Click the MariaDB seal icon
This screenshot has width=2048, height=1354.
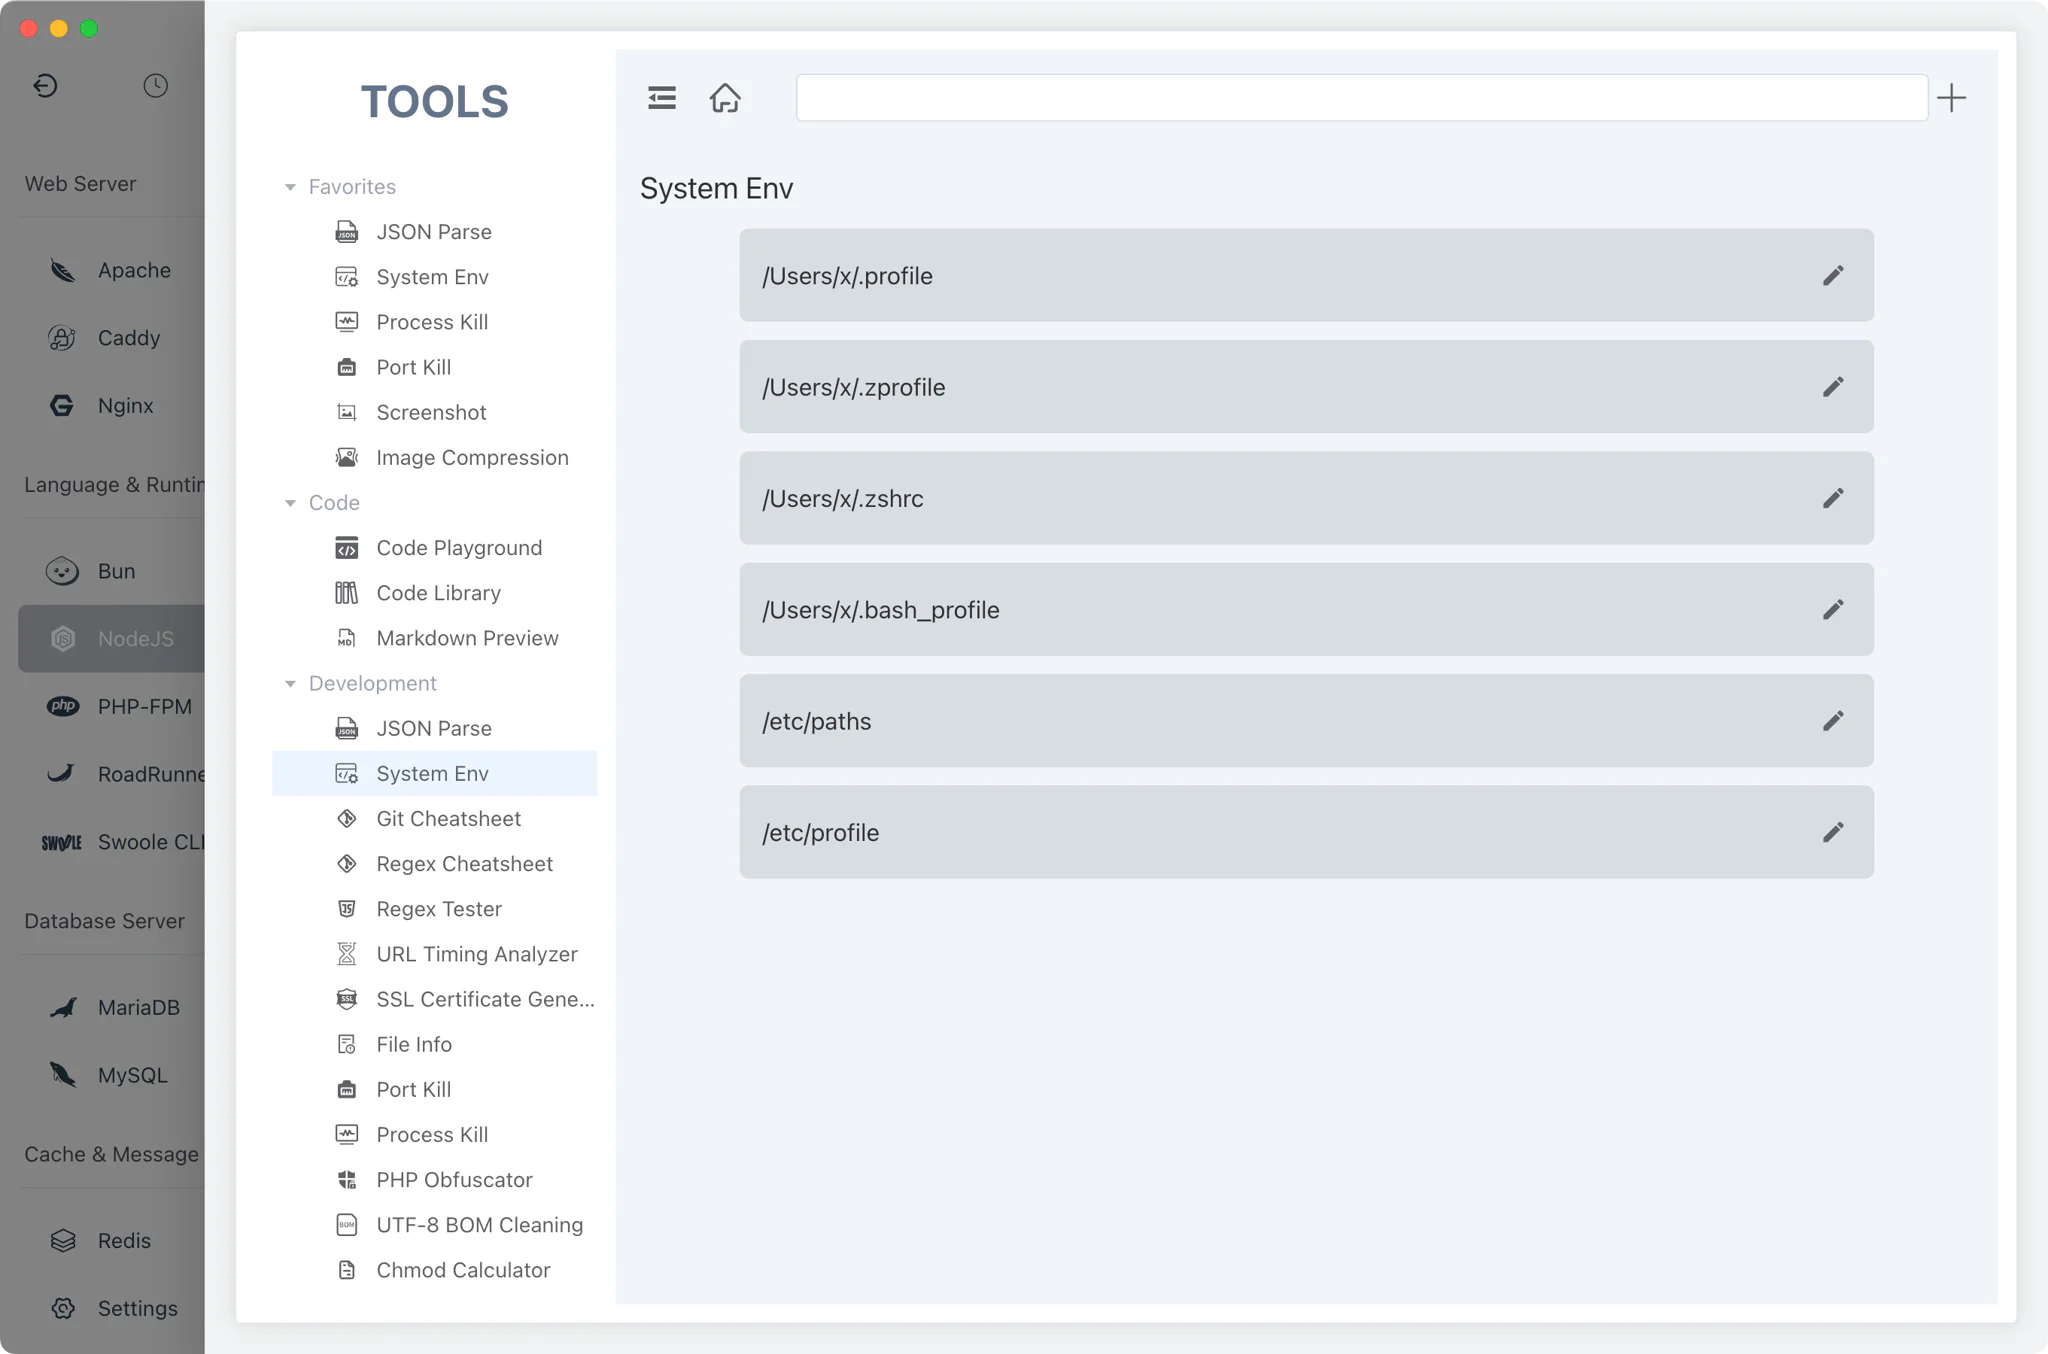[62, 1007]
